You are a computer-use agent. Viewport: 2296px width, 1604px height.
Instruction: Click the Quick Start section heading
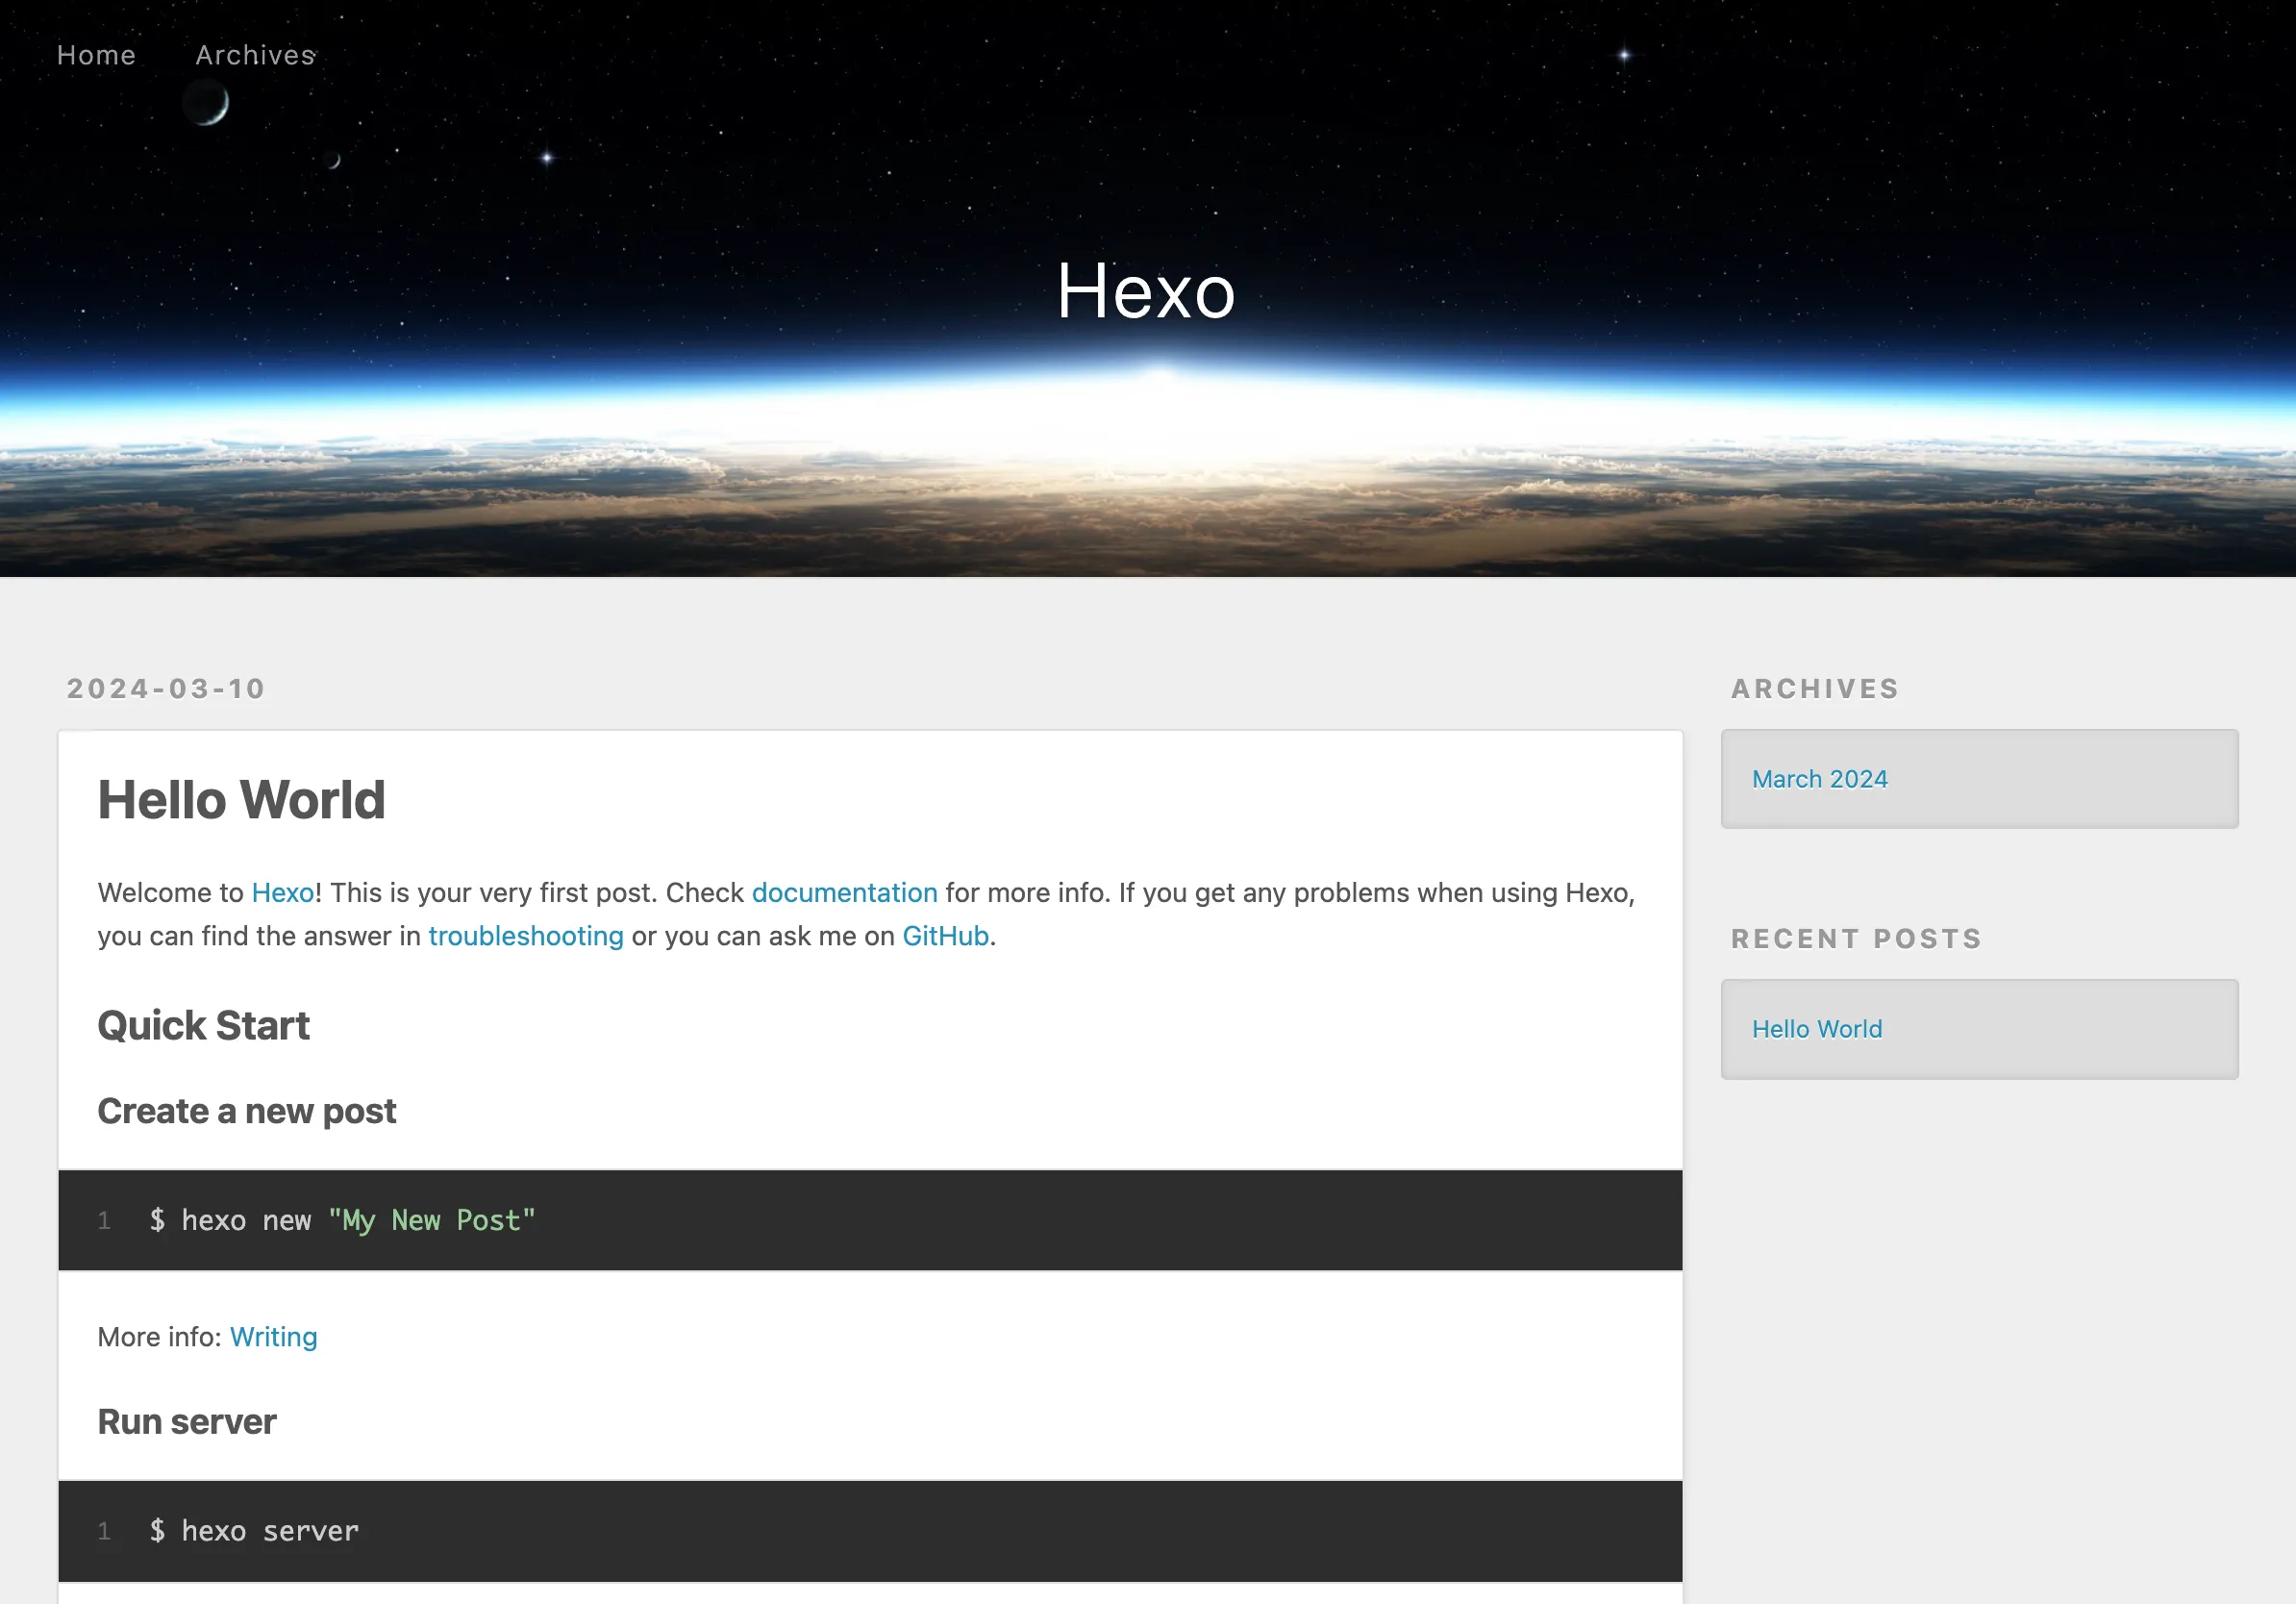[x=203, y=1025]
